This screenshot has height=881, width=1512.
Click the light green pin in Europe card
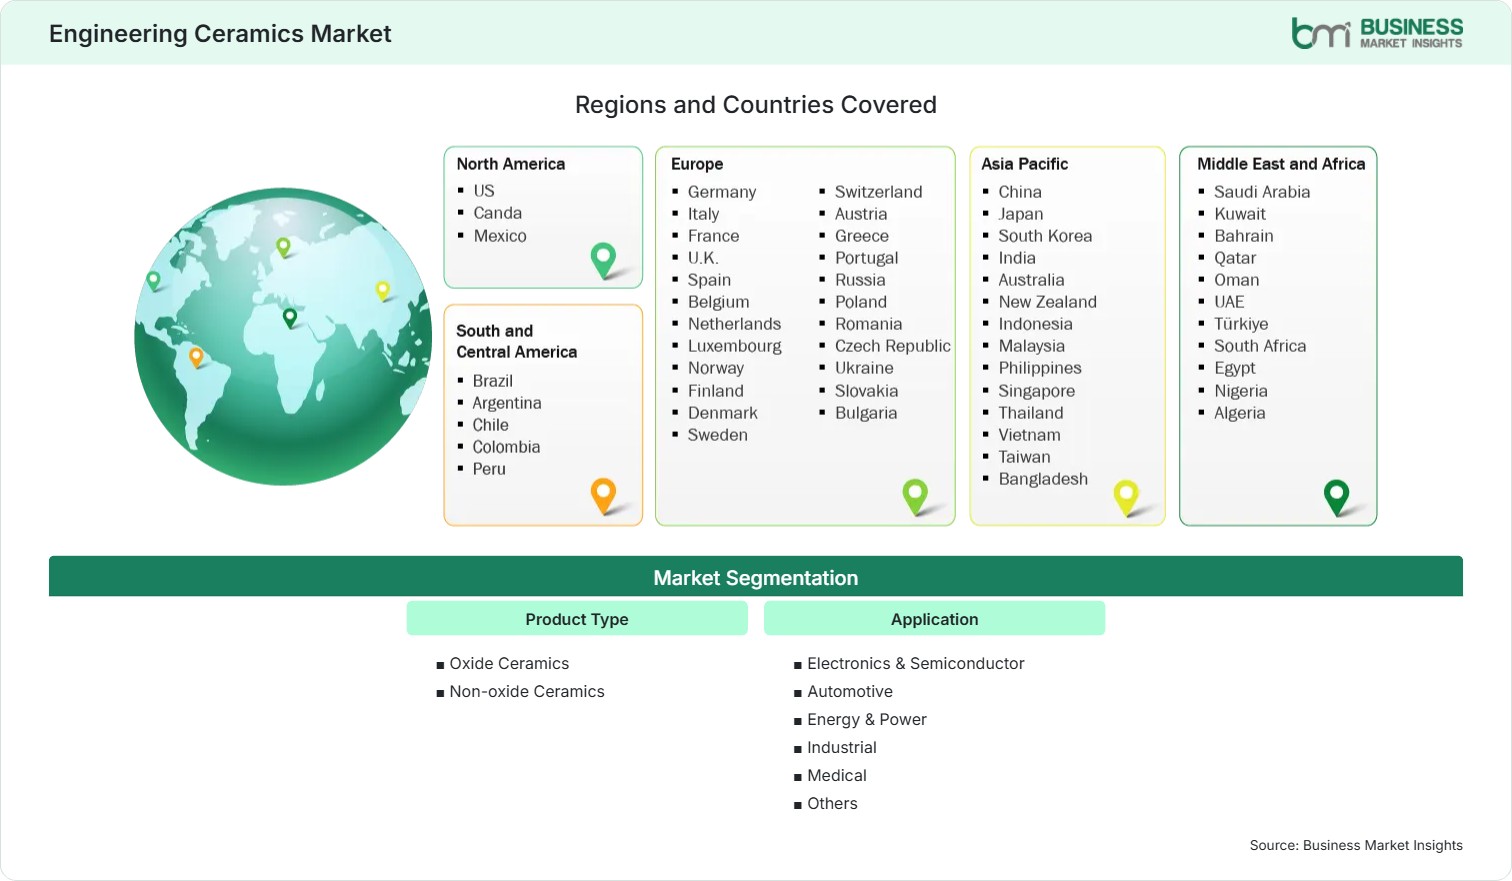click(x=915, y=497)
